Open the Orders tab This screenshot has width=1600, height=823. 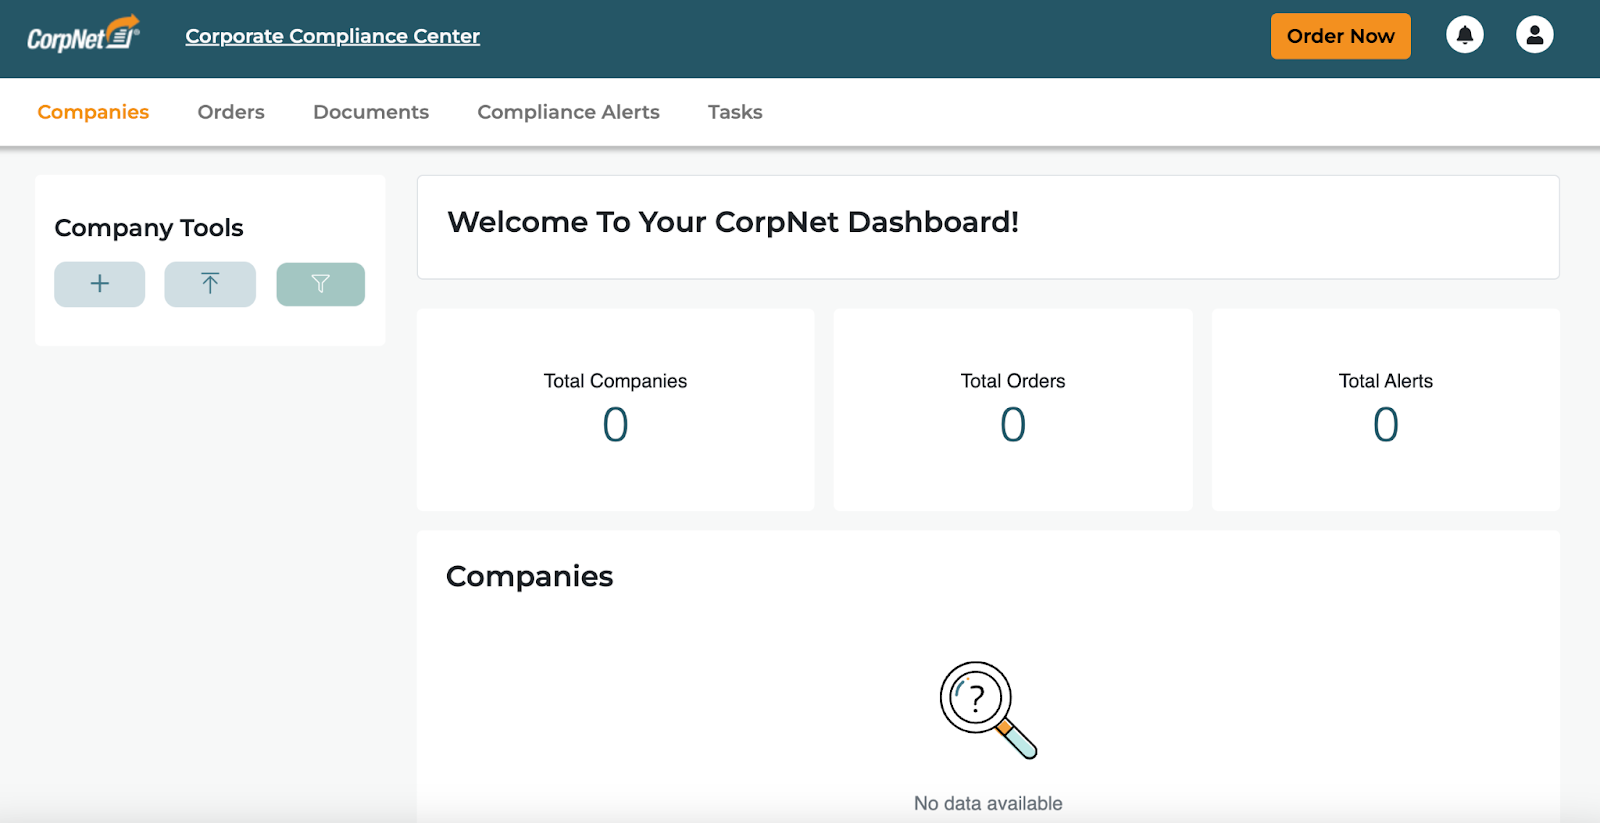click(231, 112)
